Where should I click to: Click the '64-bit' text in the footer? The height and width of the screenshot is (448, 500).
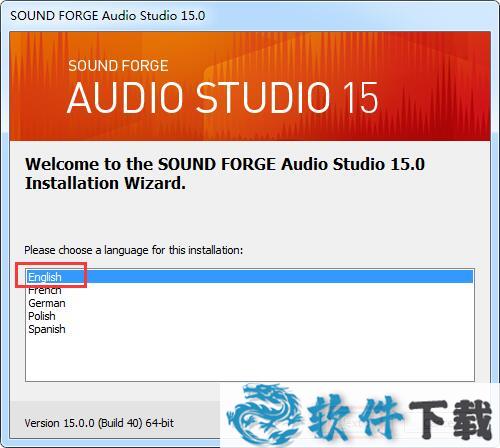click(x=160, y=423)
